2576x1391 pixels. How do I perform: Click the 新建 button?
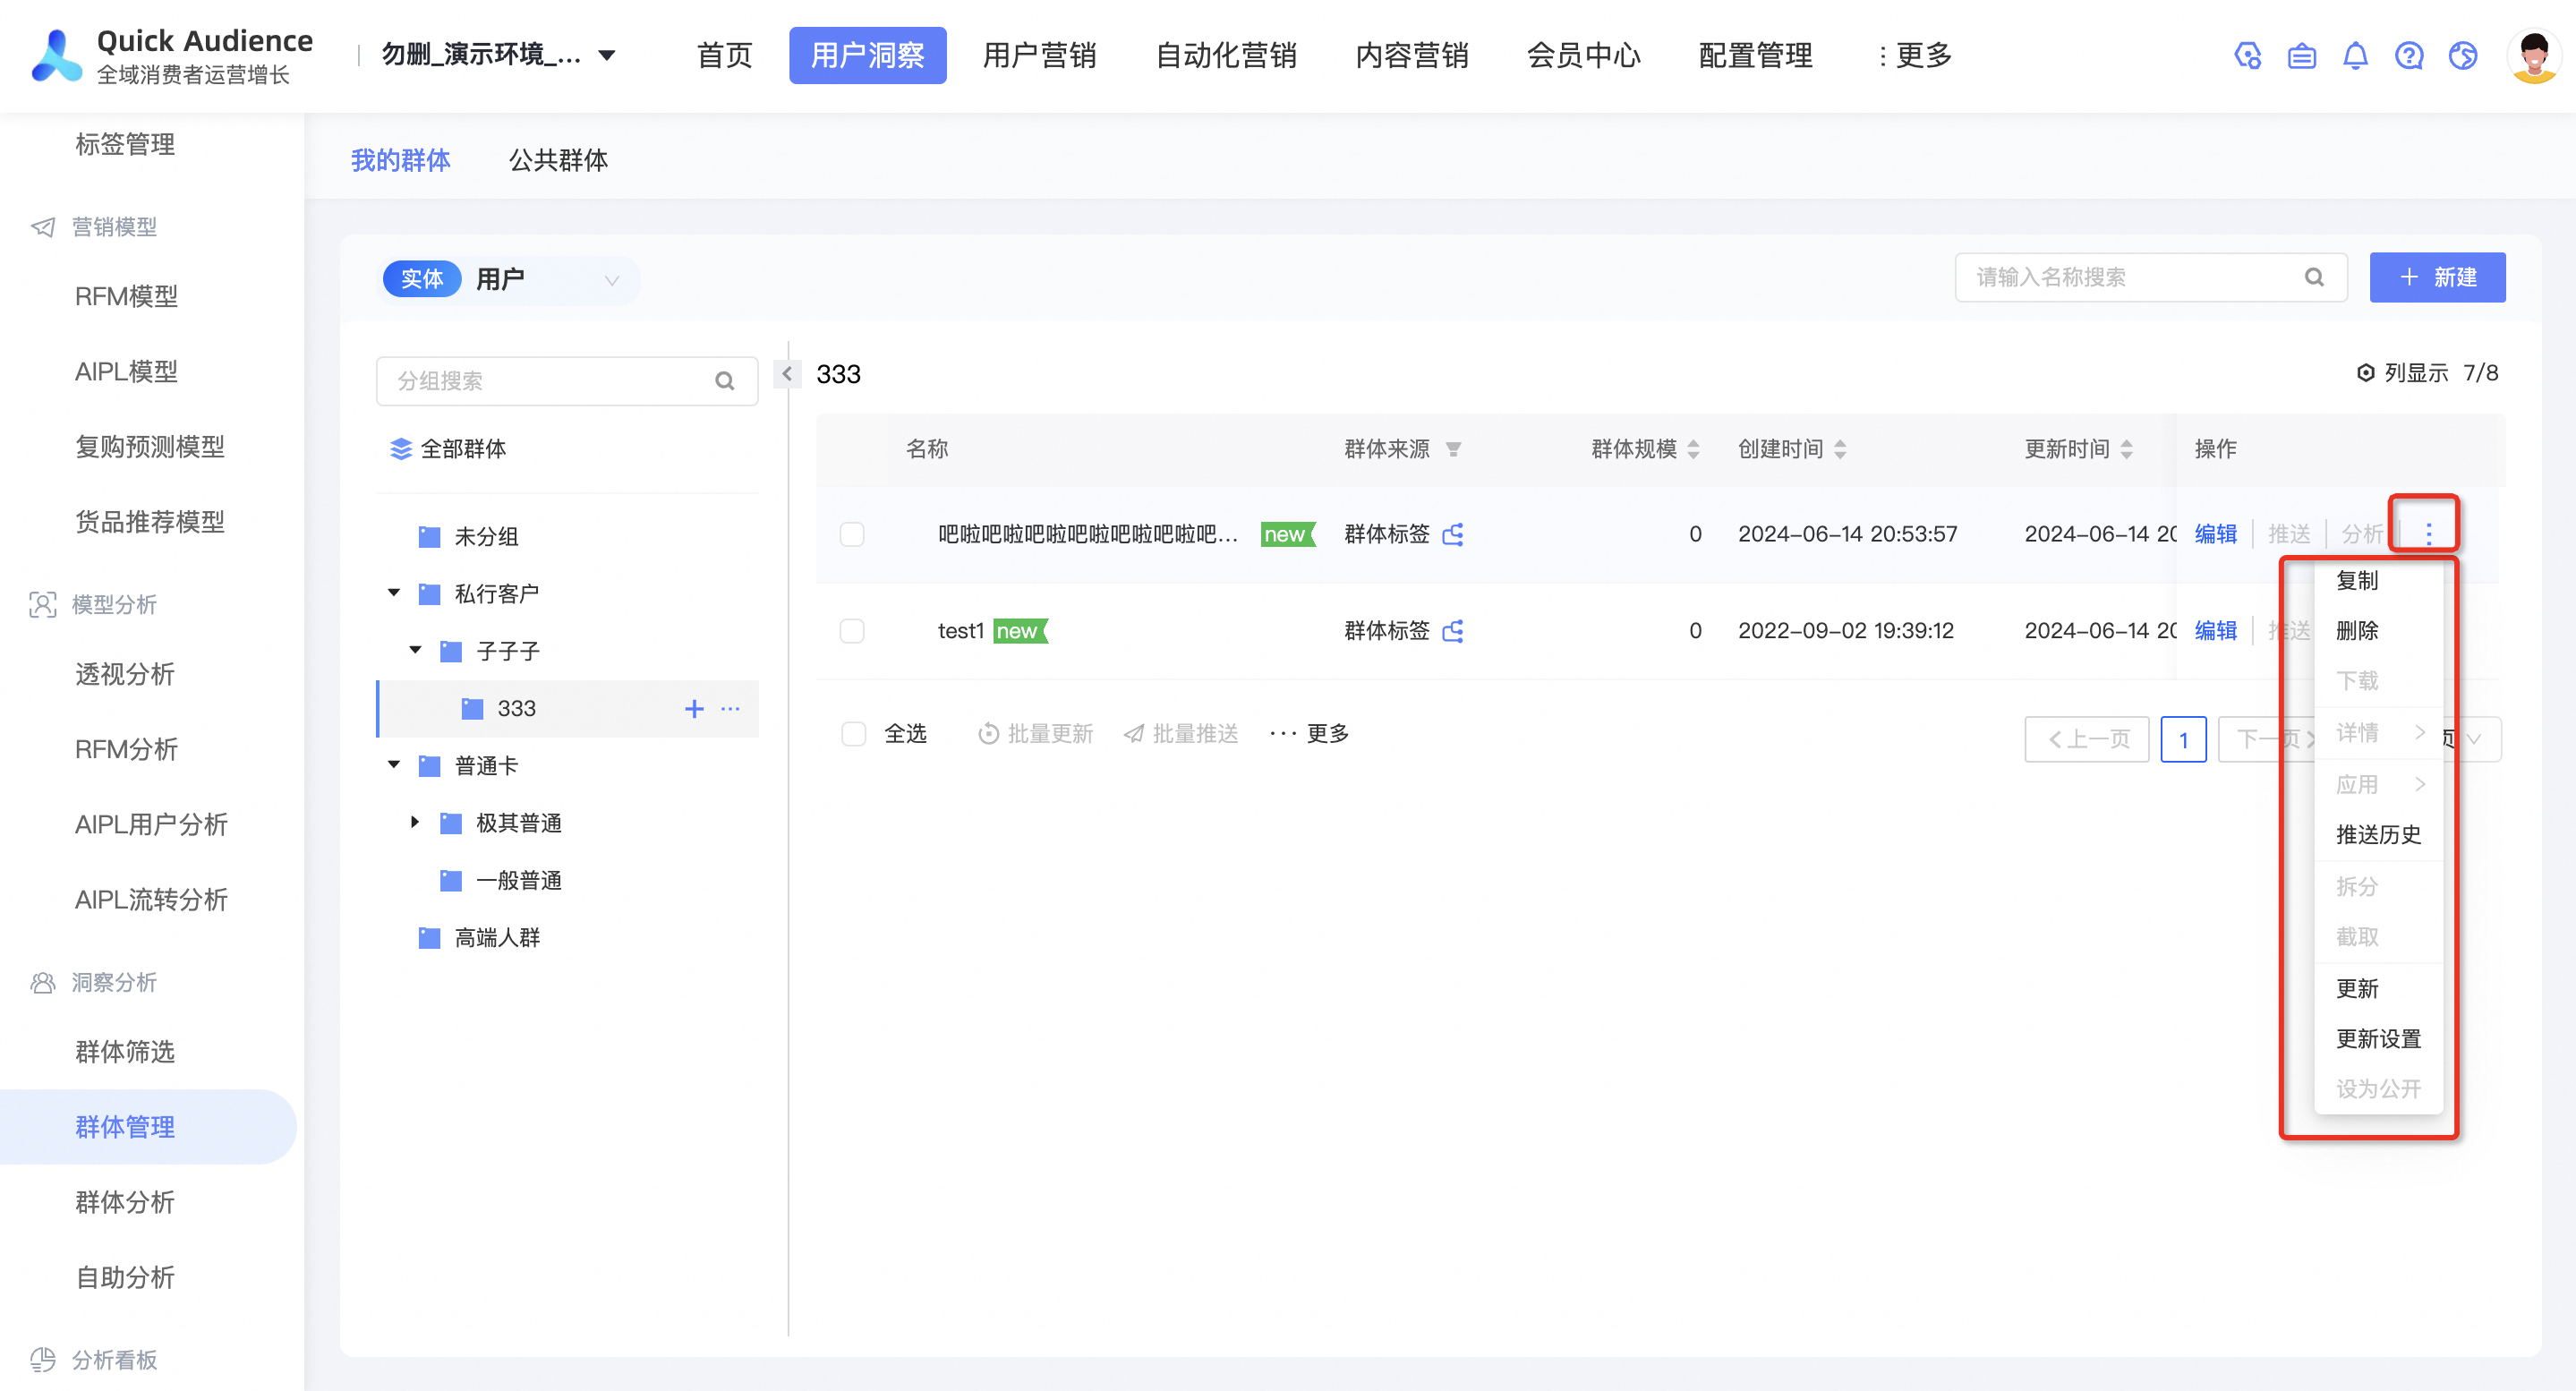[x=2437, y=277]
